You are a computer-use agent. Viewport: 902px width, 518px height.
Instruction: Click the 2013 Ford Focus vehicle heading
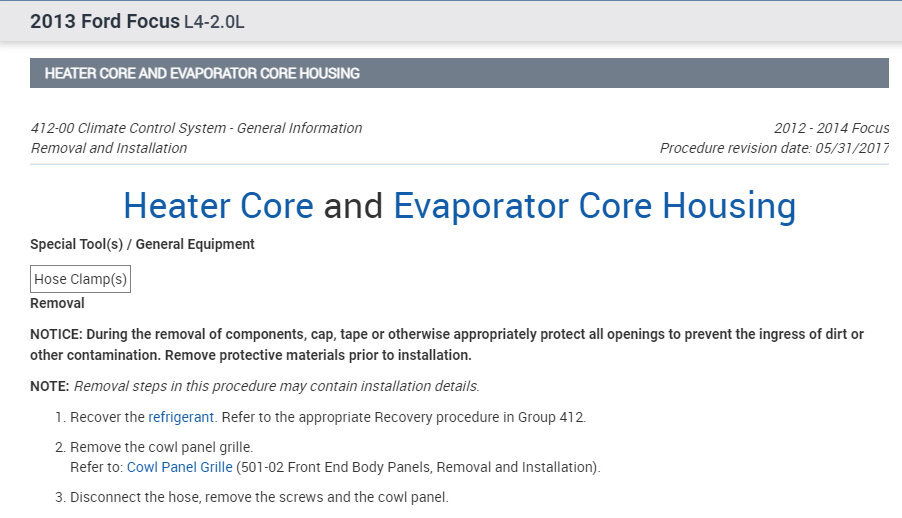(105, 21)
